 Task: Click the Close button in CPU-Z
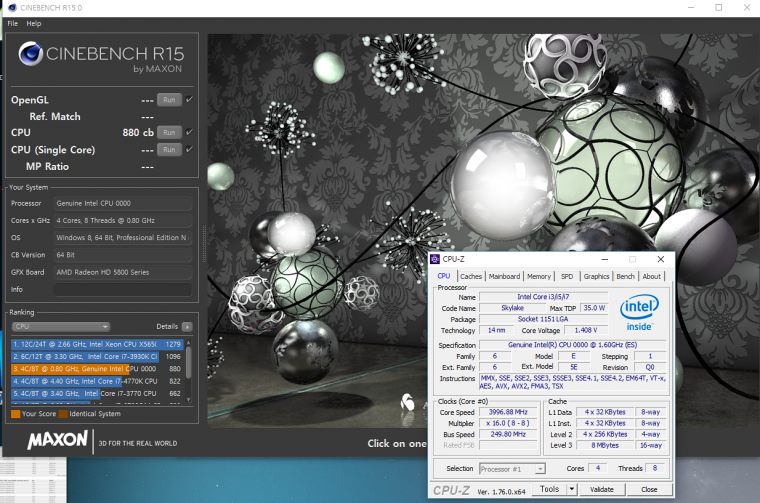click(x=649, y=489)
